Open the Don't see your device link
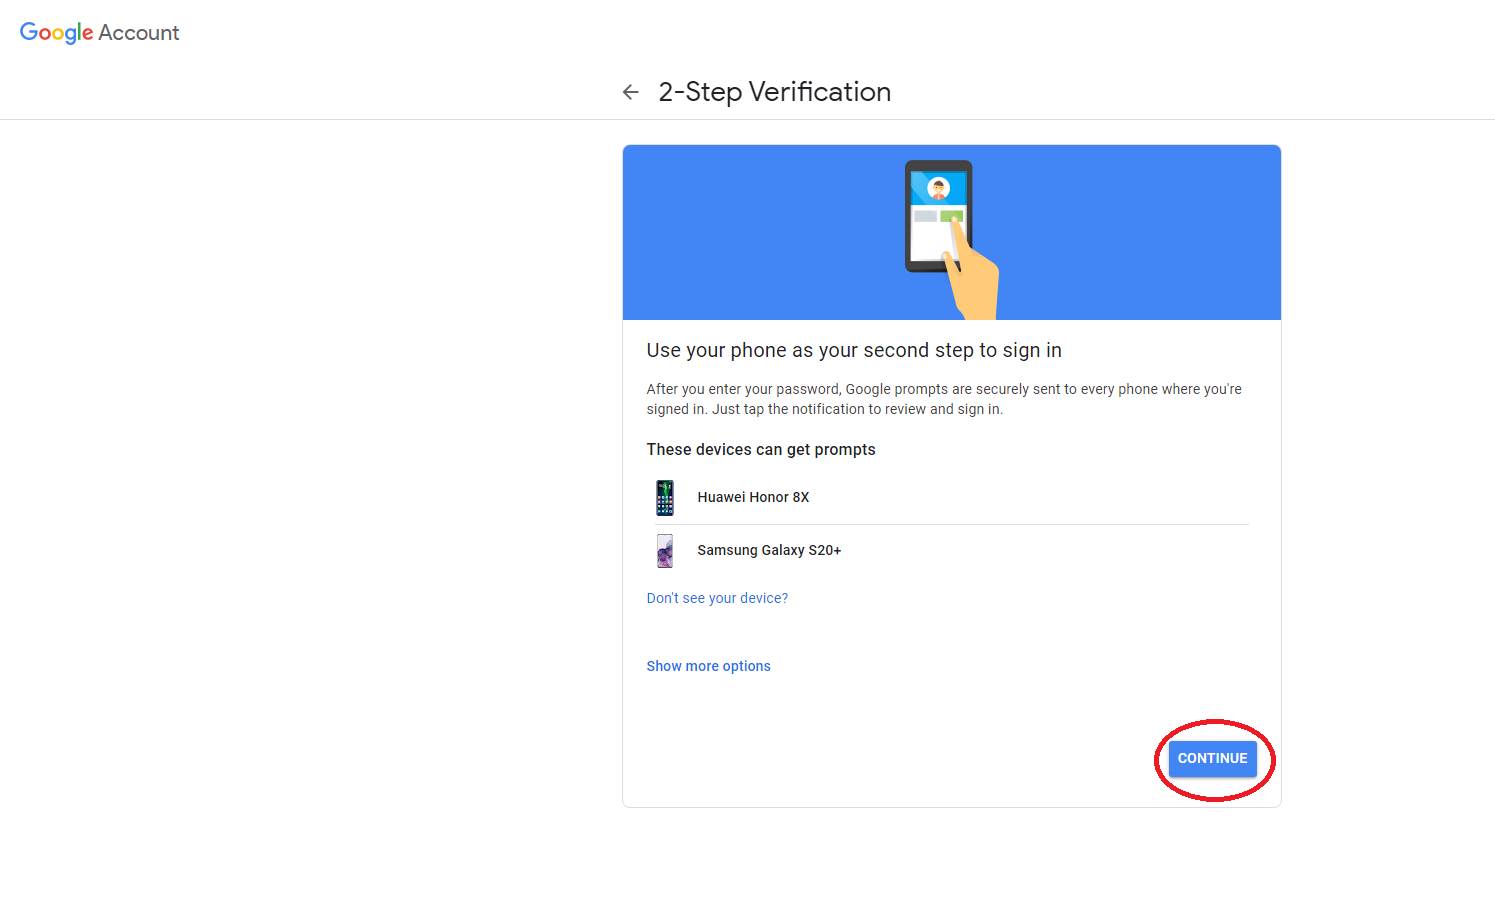Viewport: 1495px width, 907px height. tap(717, 597)
